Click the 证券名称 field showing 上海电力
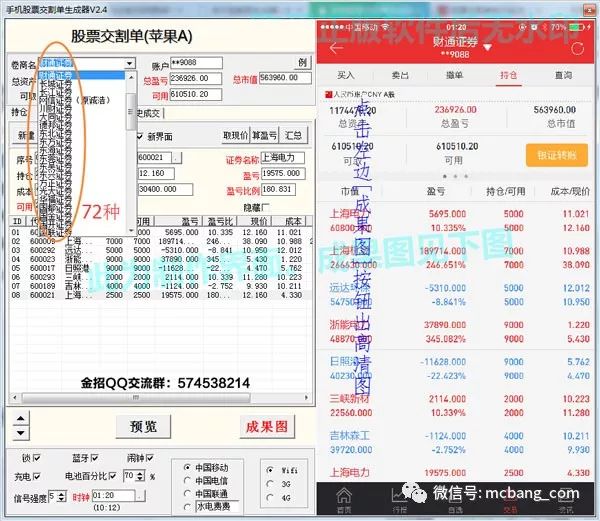Screen dimensions: 600x521 click(282, 158)
